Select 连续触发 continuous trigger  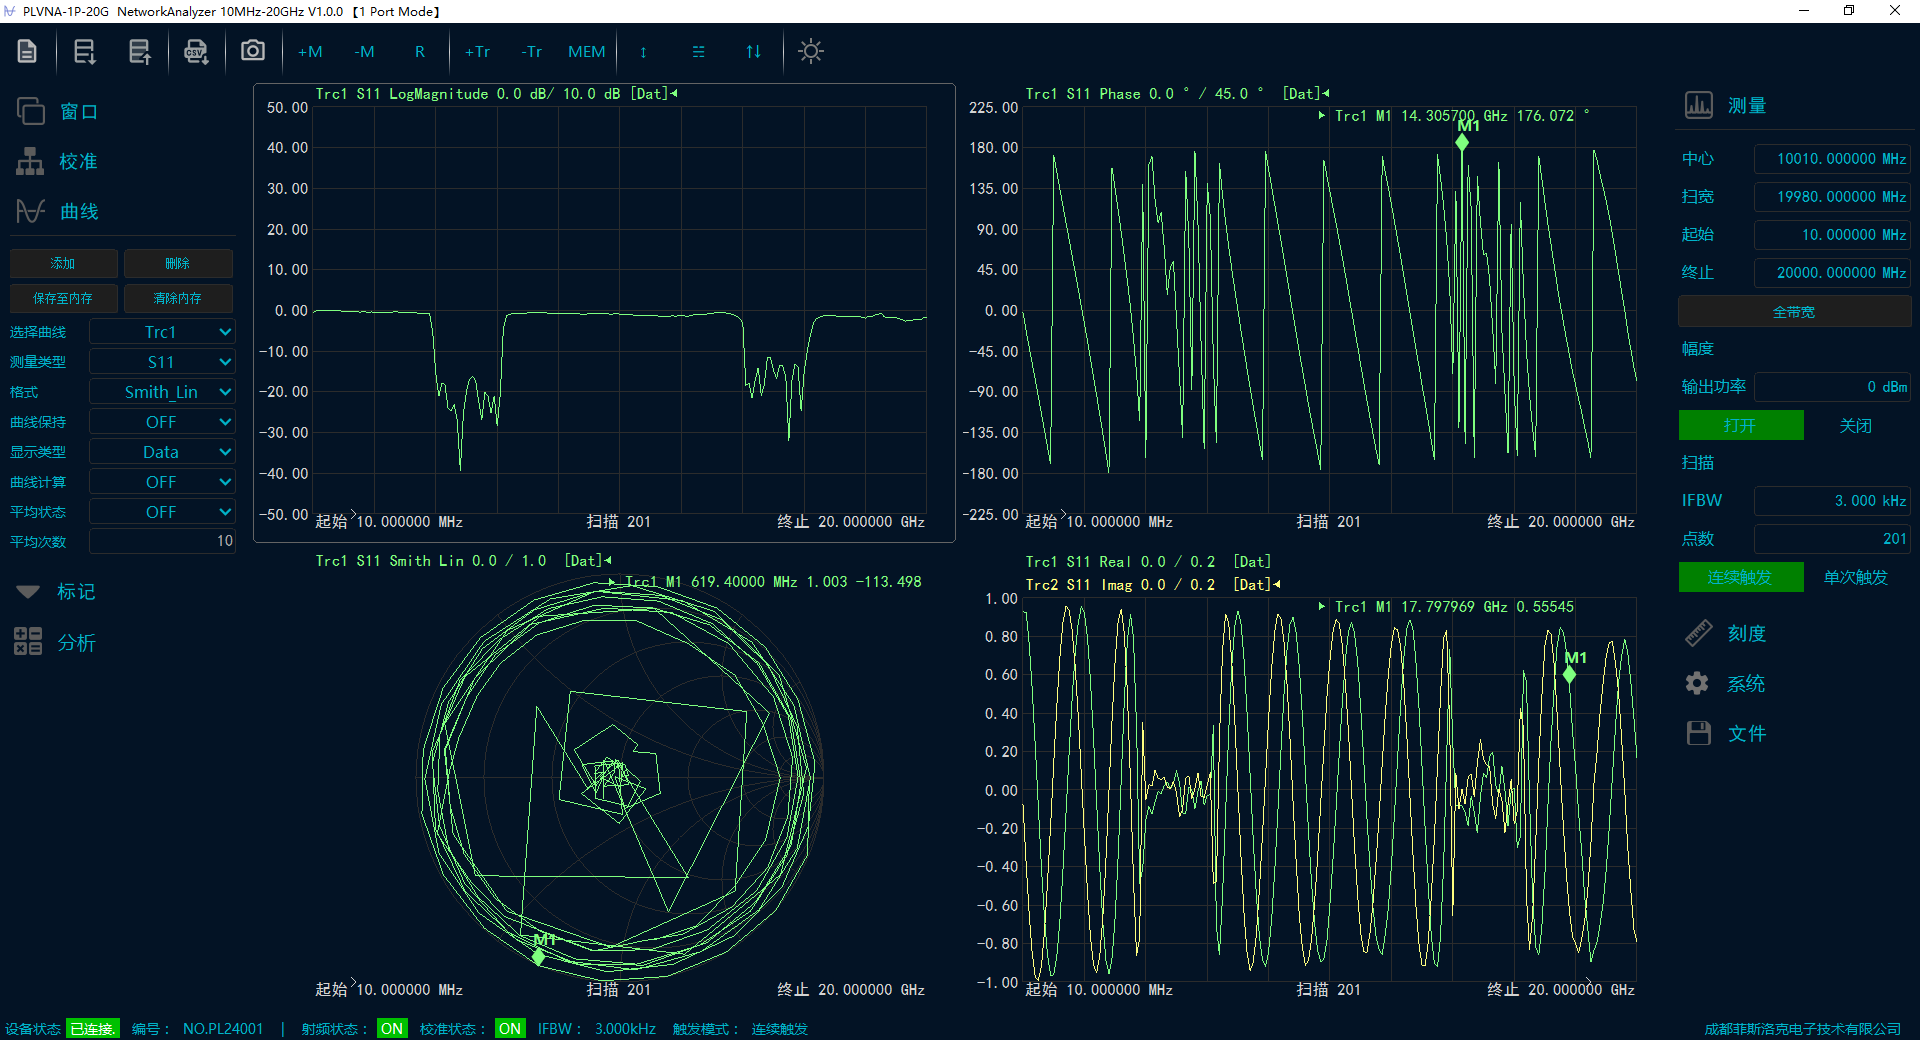[1741, 577]
